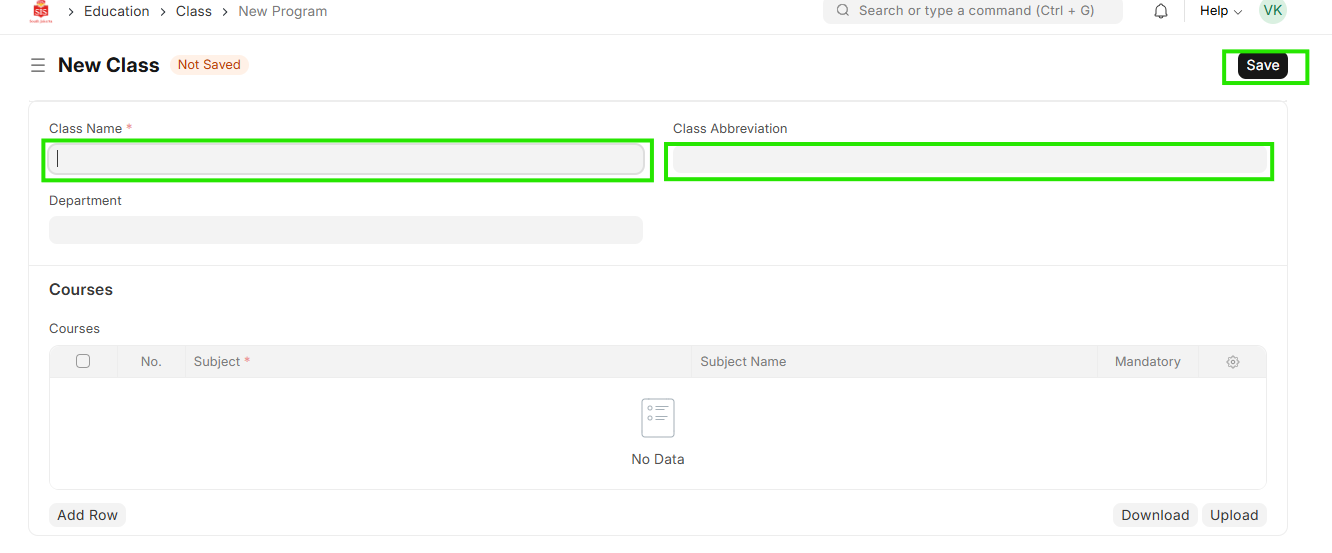Open the Department link field

click(346, 230)
